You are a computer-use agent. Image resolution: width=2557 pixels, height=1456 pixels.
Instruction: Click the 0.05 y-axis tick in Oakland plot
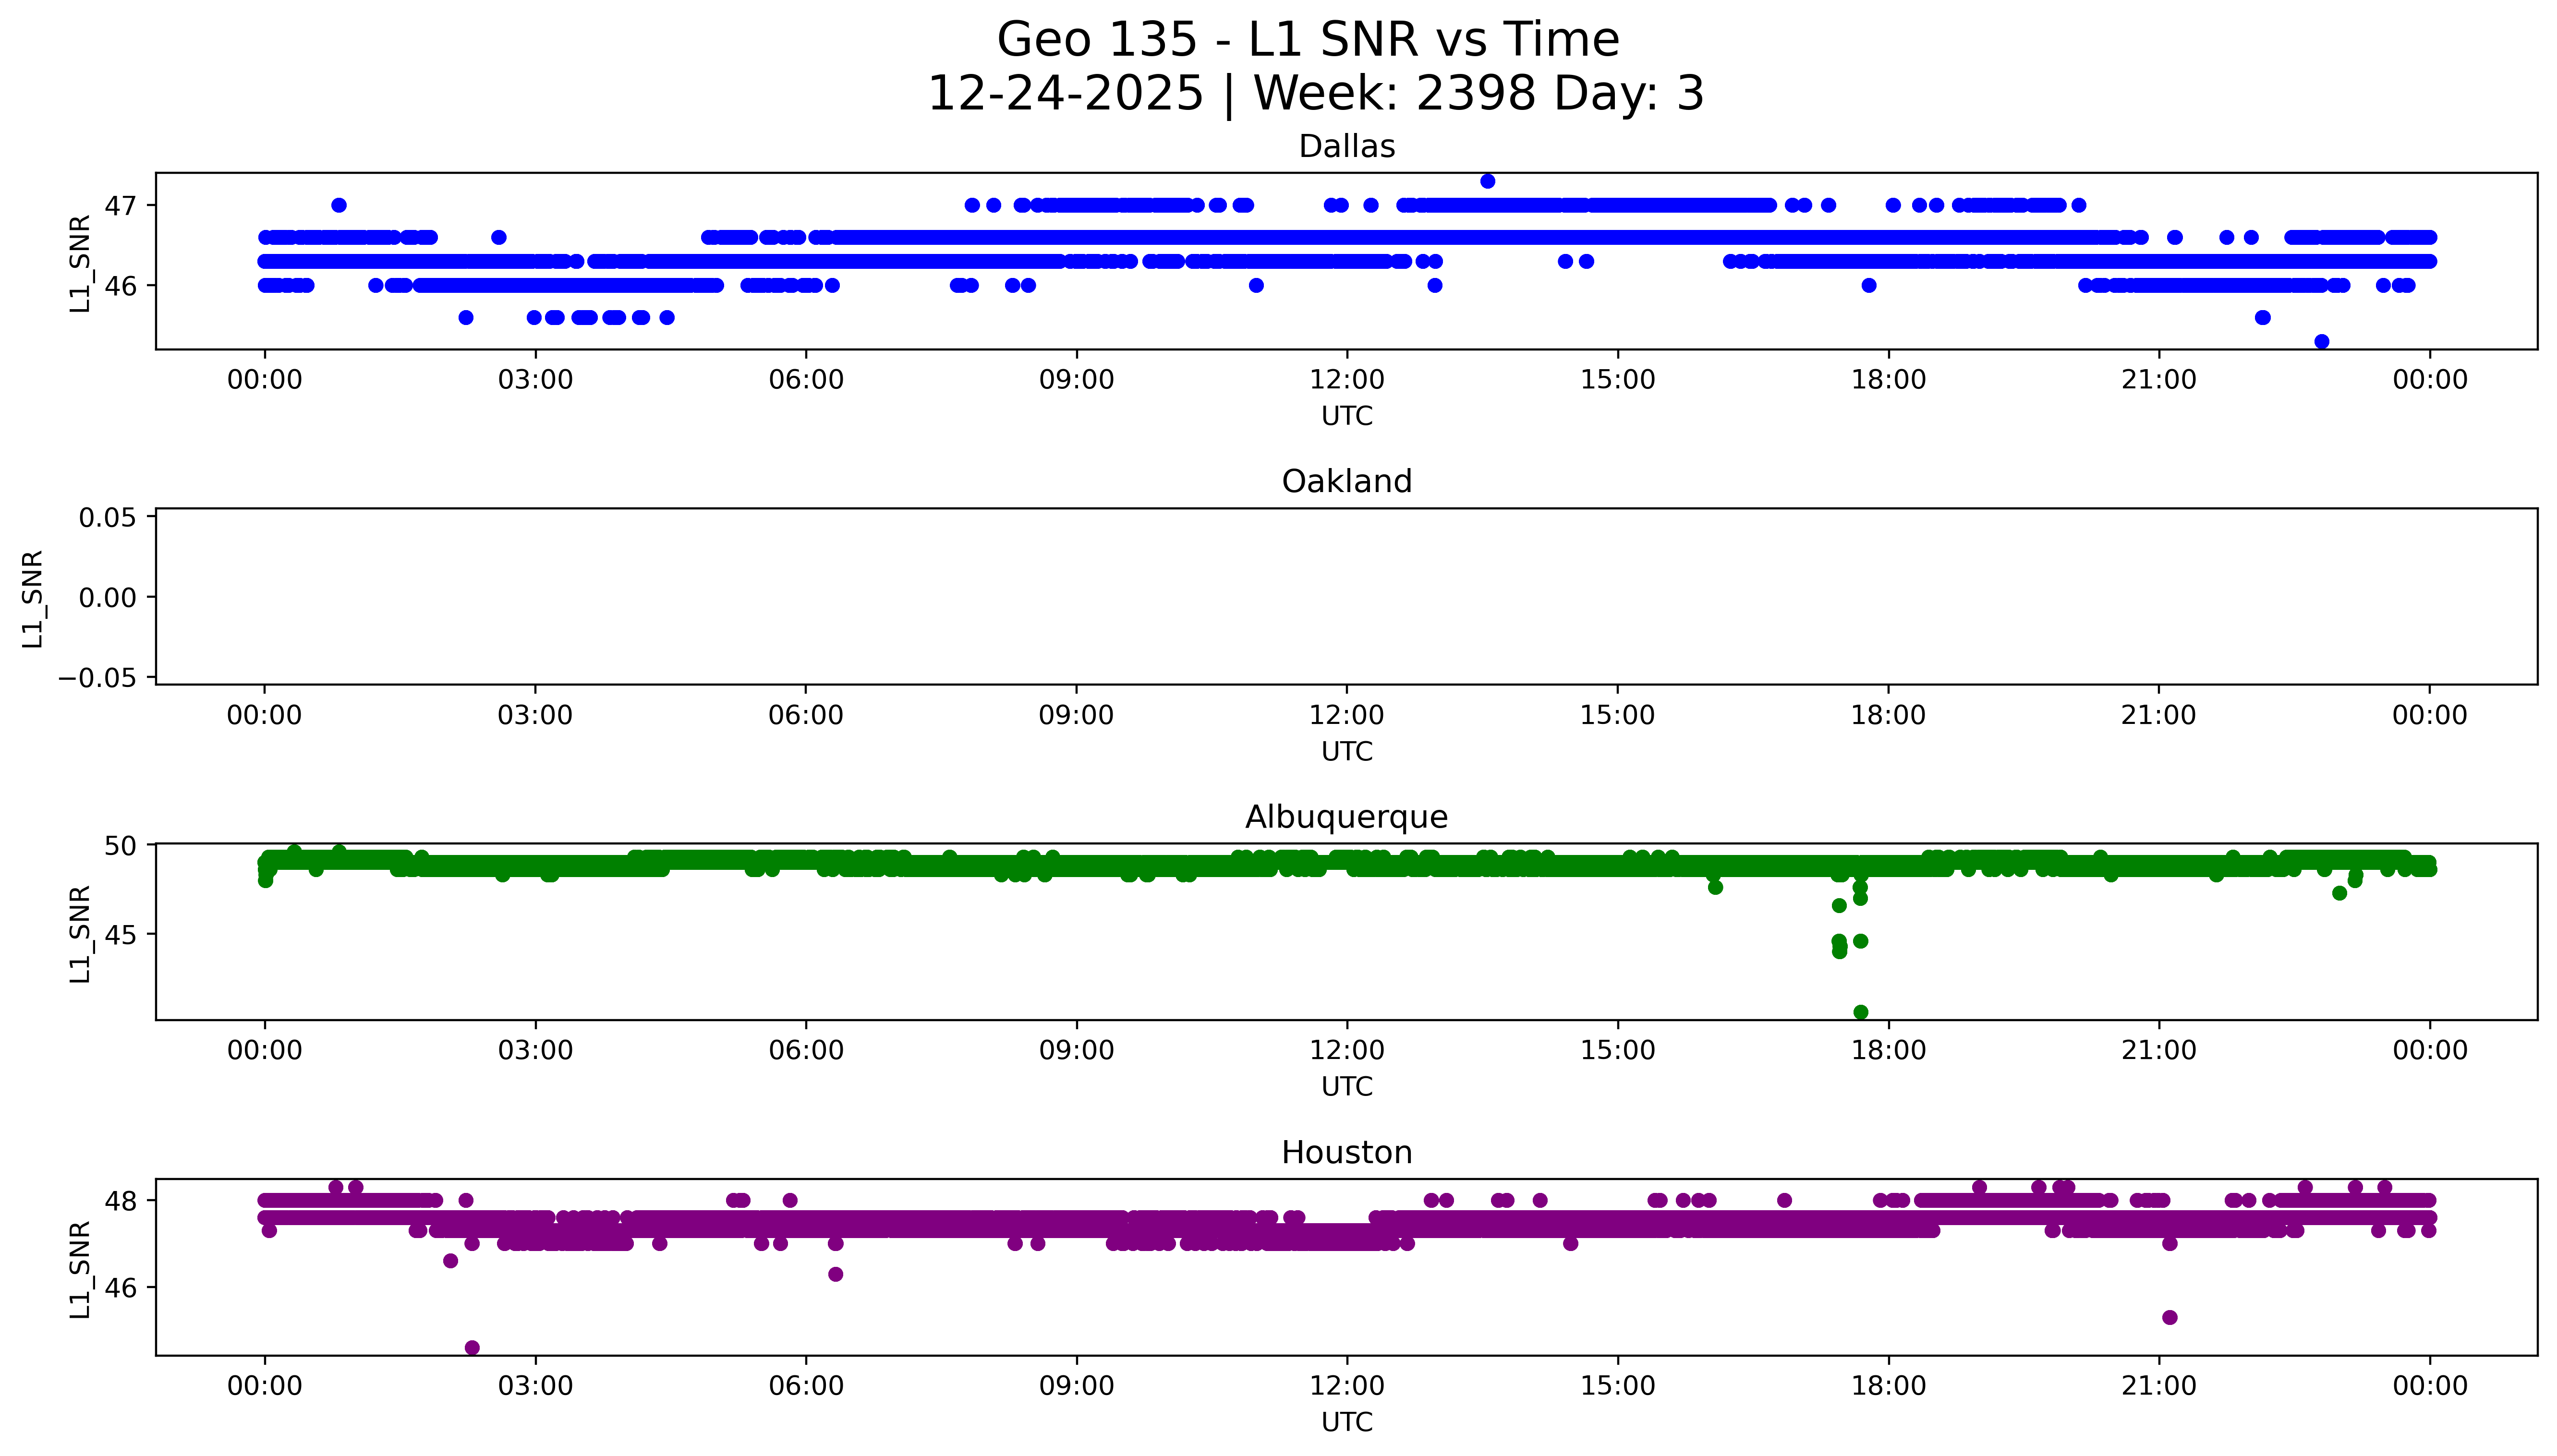tap(107, 517)
